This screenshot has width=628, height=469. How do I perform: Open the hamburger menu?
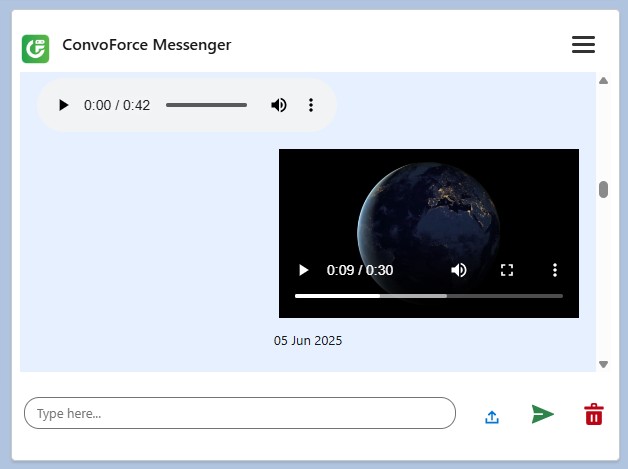tap(583, 45)
